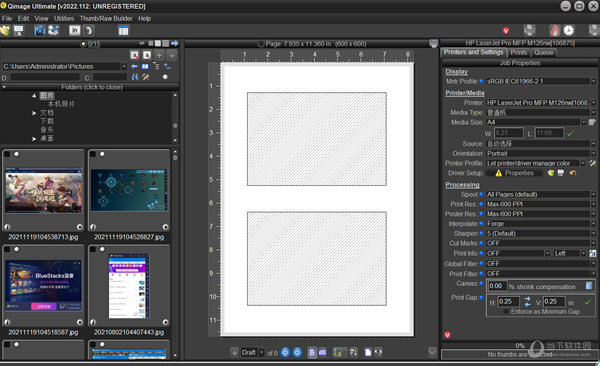The width and height of the screenshot is (600, 366).
Task: Click the Printers and Settings tab
Action: pos(473,52)
